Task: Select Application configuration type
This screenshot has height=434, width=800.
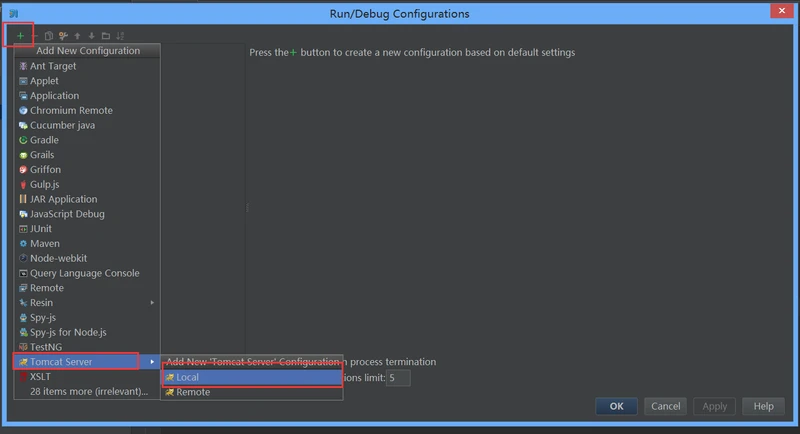Action: pyautogui.click(x=87, y=95)
